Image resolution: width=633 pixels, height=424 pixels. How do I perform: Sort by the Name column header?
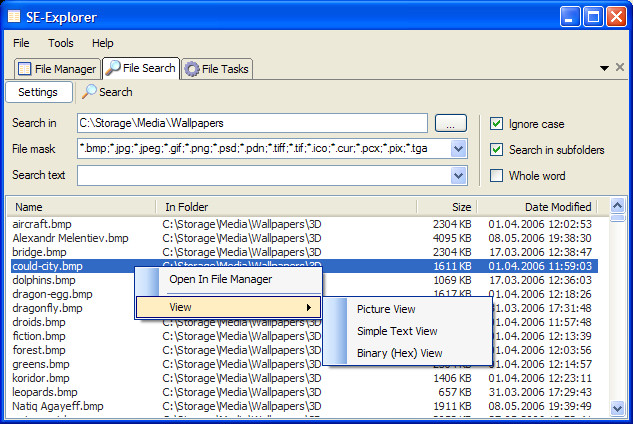tap(81, 207)
